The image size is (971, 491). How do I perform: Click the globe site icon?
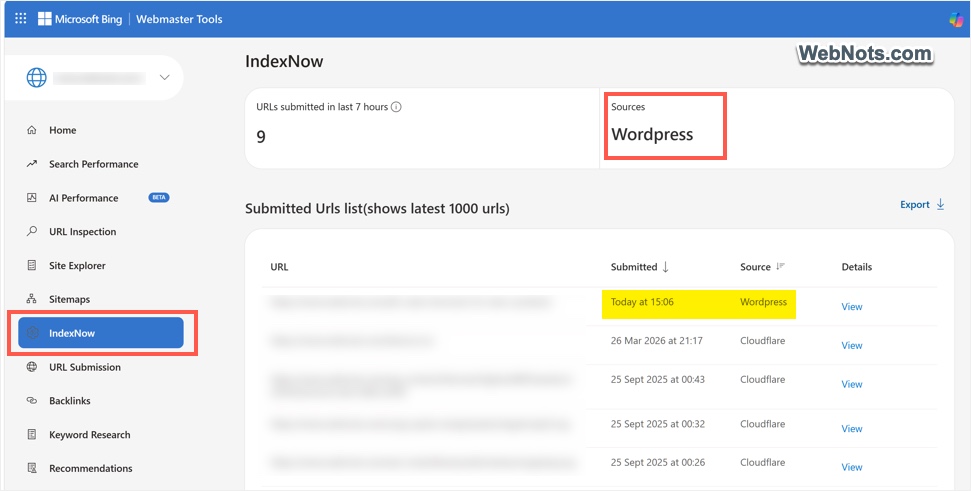(x=37, y=77)
